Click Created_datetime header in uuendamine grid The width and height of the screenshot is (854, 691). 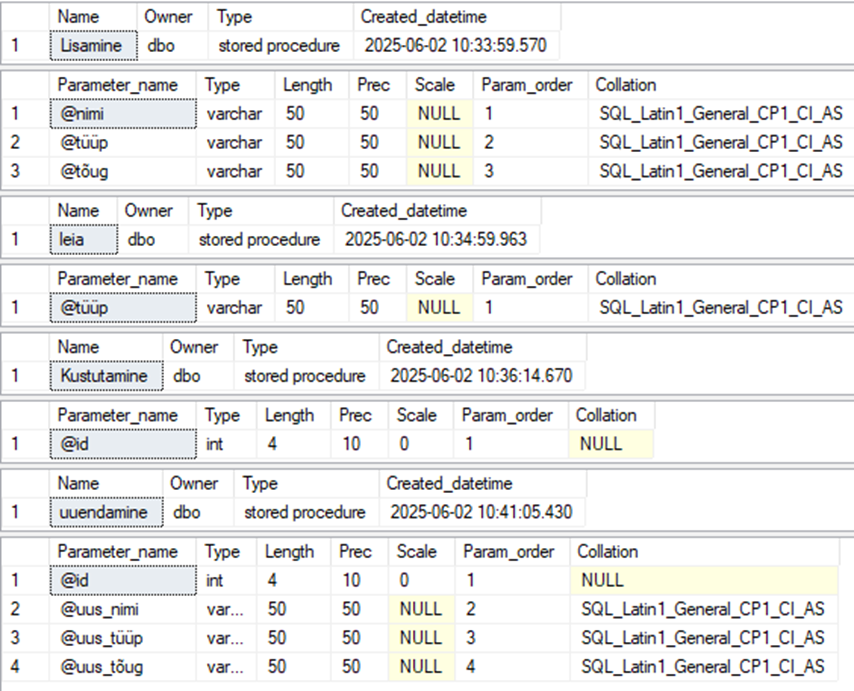click(449, 484)
